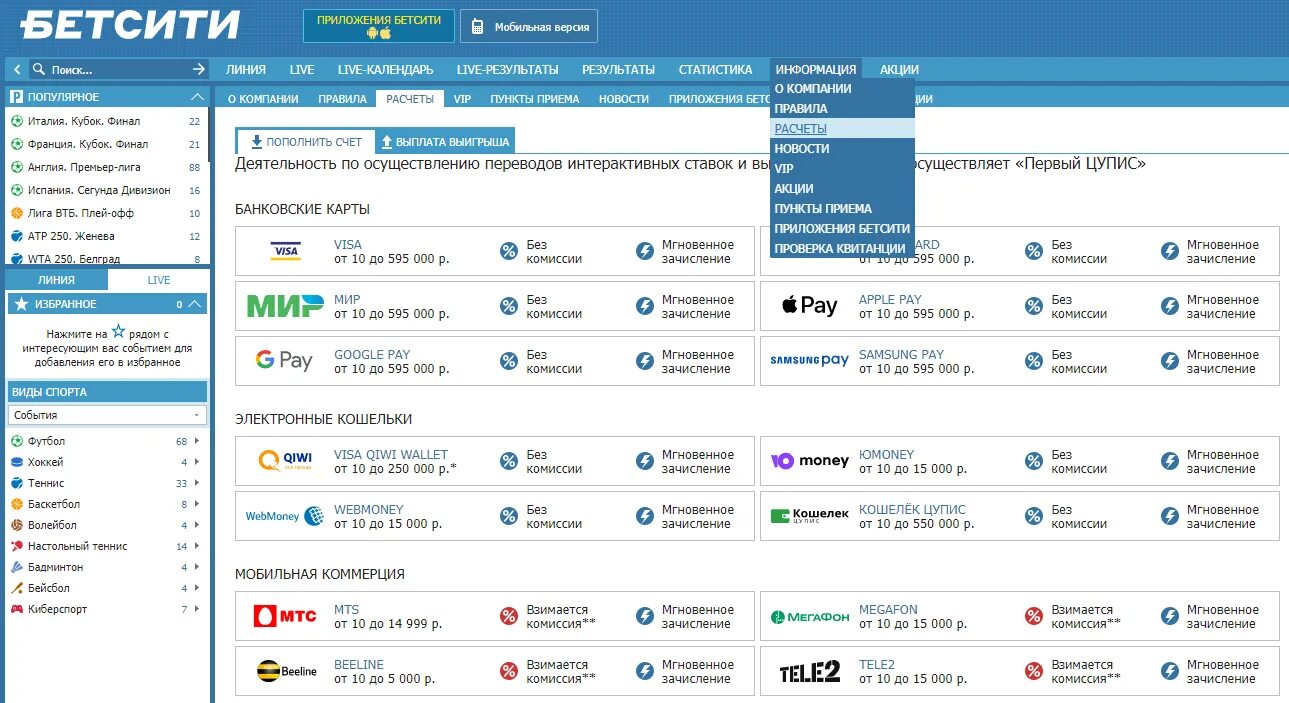Select РАСЧЕТЫ in Информация dropdown
The width and height of the screenshot is (1289, 703).
pyautogui.click(x=842, y=128)
